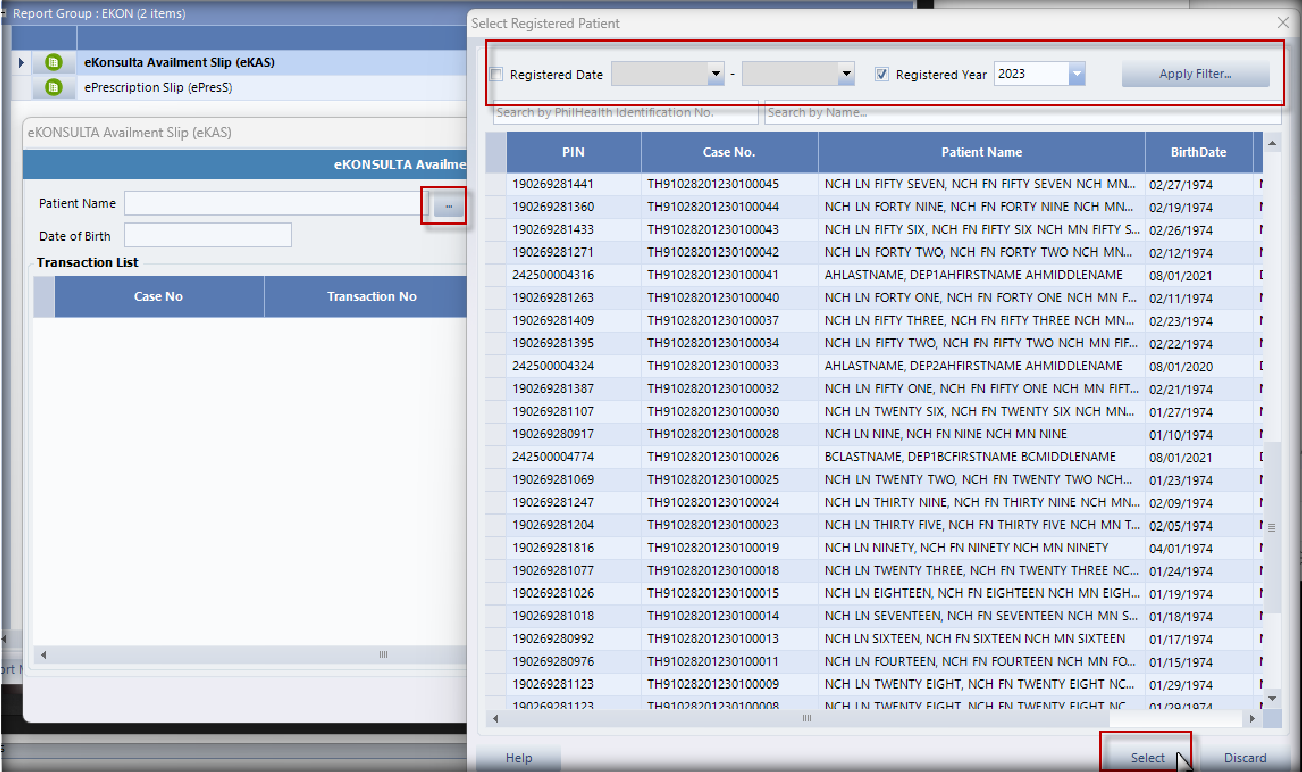The height and width of the screenshot is (772, 1302).
Task: Click the ePrescription Slip report icon
Action: pyautogui.click(x=54, y=88)
